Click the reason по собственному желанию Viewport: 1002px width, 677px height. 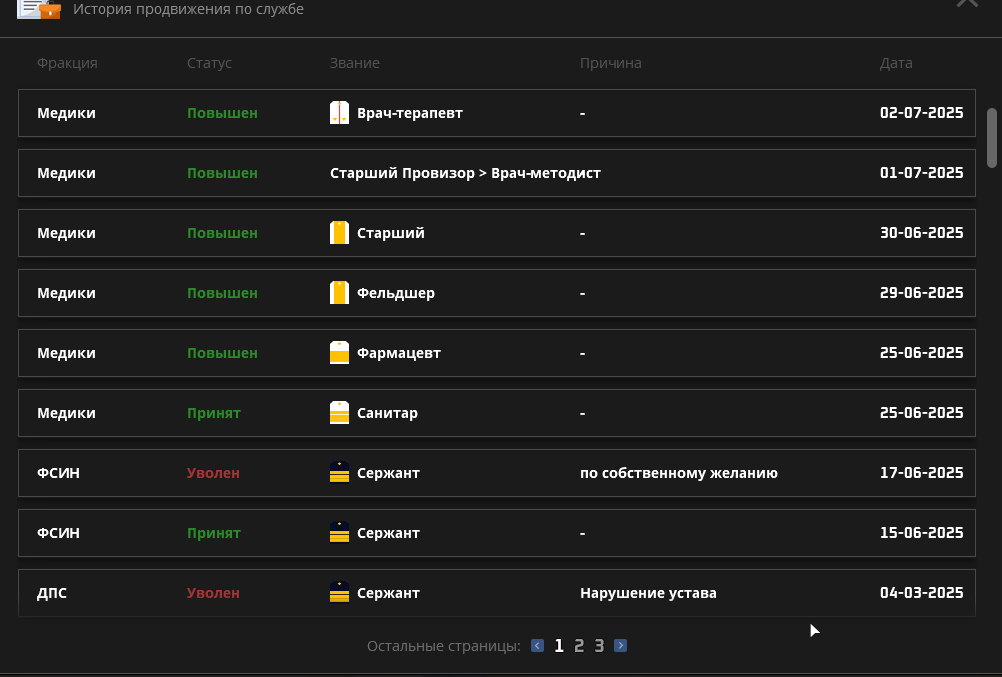679,474
